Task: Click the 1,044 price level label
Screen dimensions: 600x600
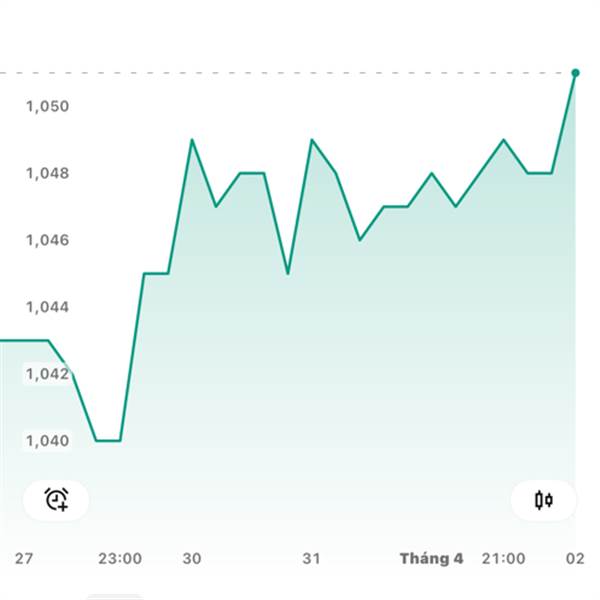Action: pos(47,306)
